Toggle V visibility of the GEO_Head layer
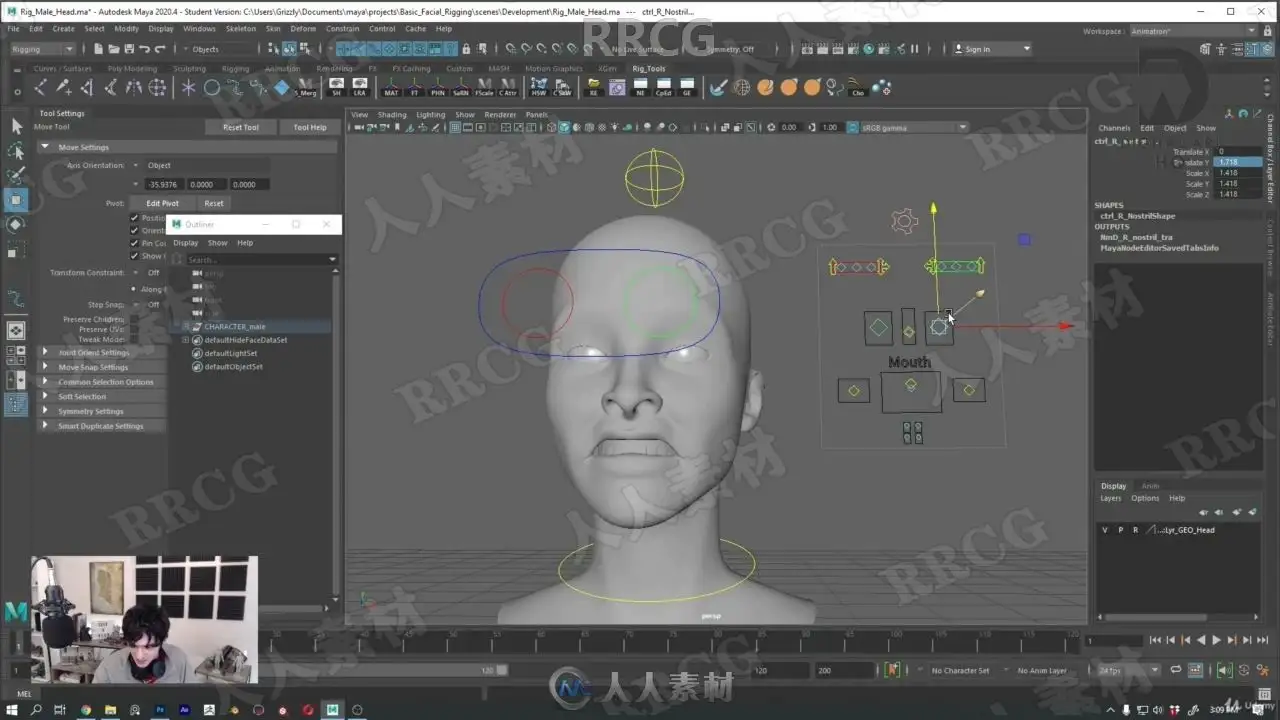This screenshot has width=1280, height=720. 1105,530
